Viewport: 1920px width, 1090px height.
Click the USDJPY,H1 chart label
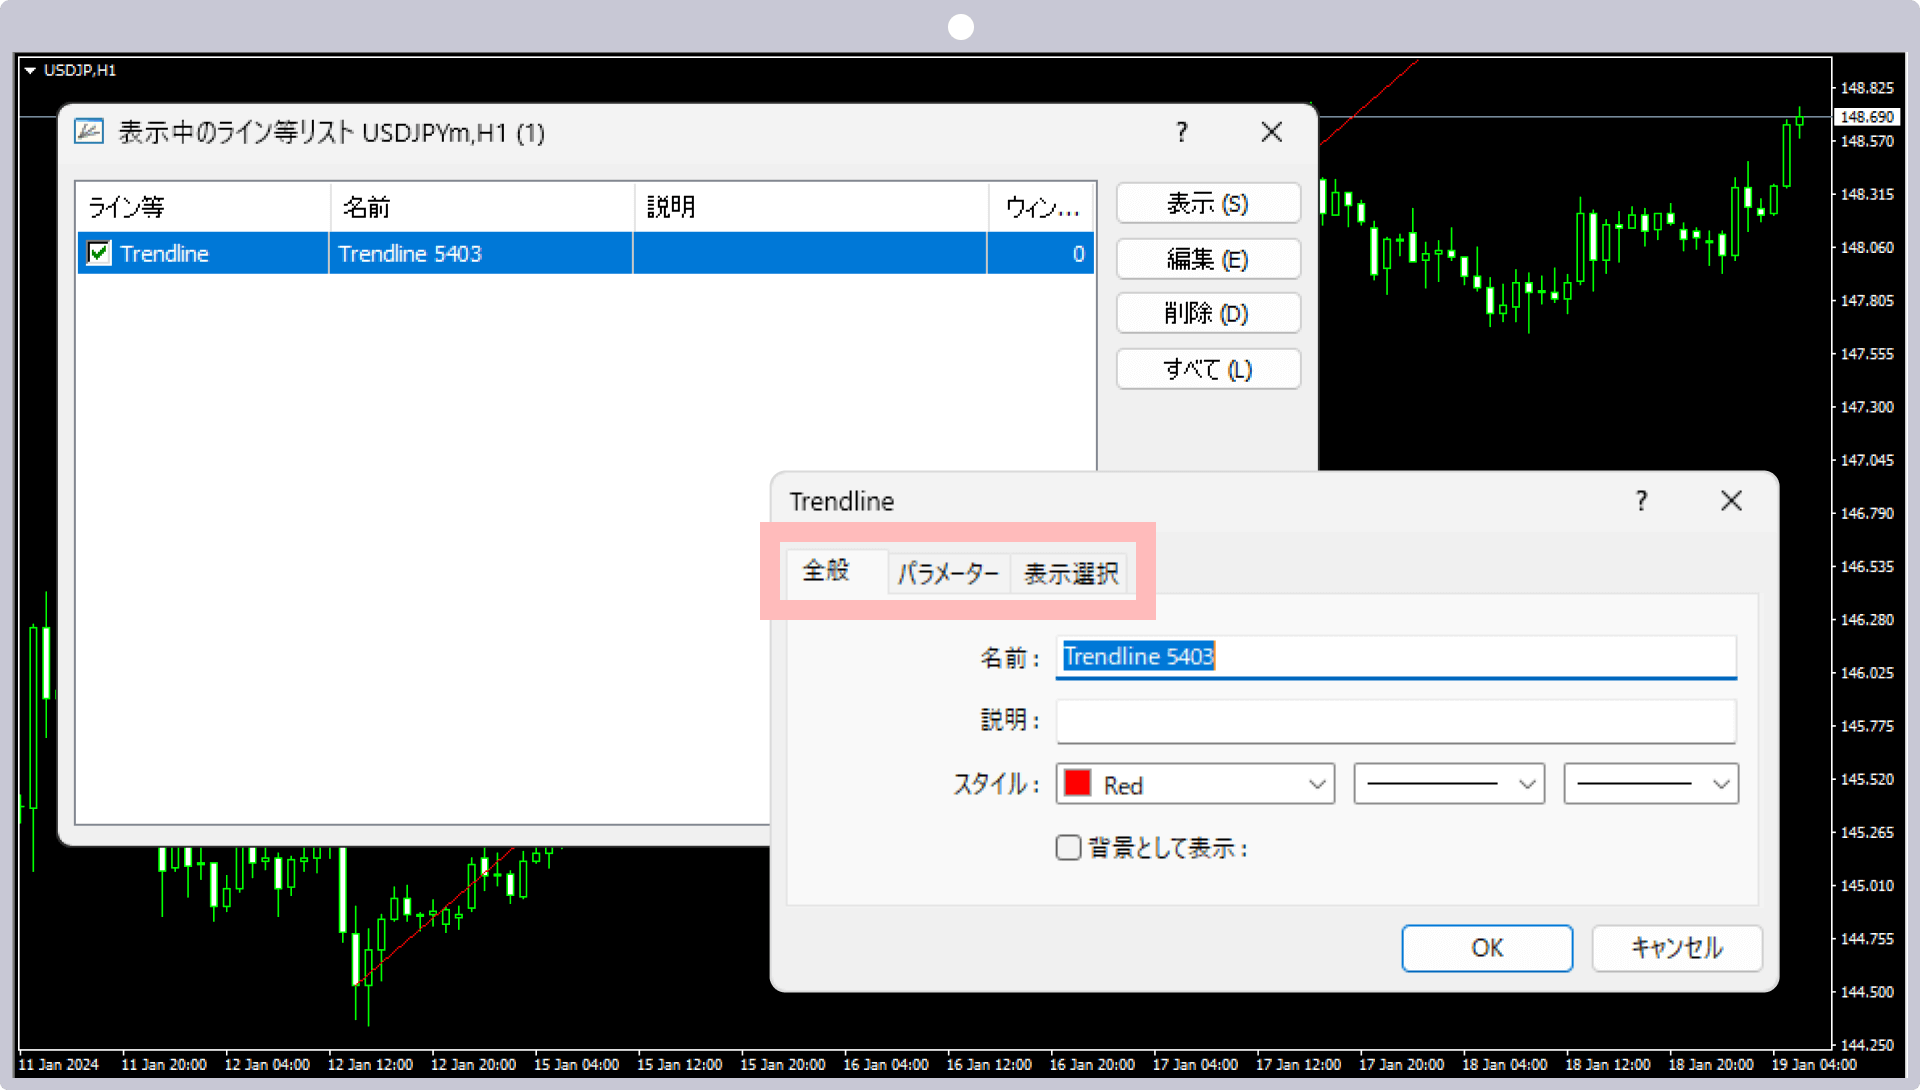[80, 71]
